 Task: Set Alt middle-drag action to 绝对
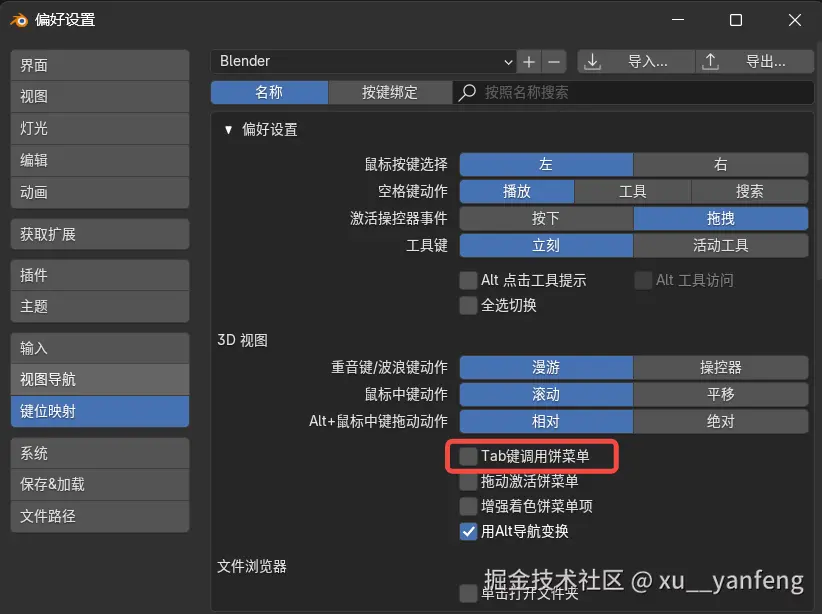pos(721,422)
